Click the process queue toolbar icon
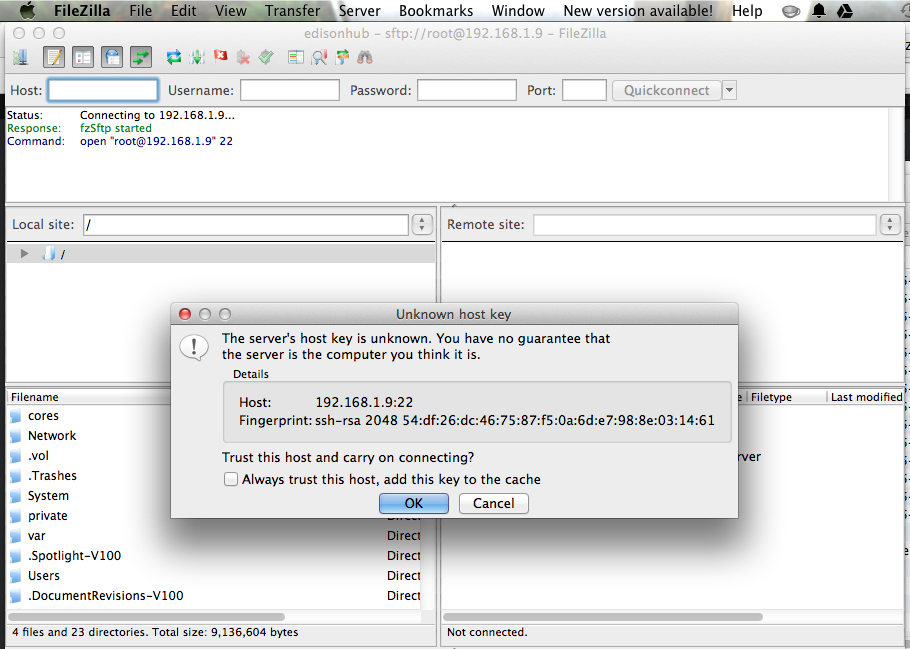This screenshot has height=649, width=910. 197,57
